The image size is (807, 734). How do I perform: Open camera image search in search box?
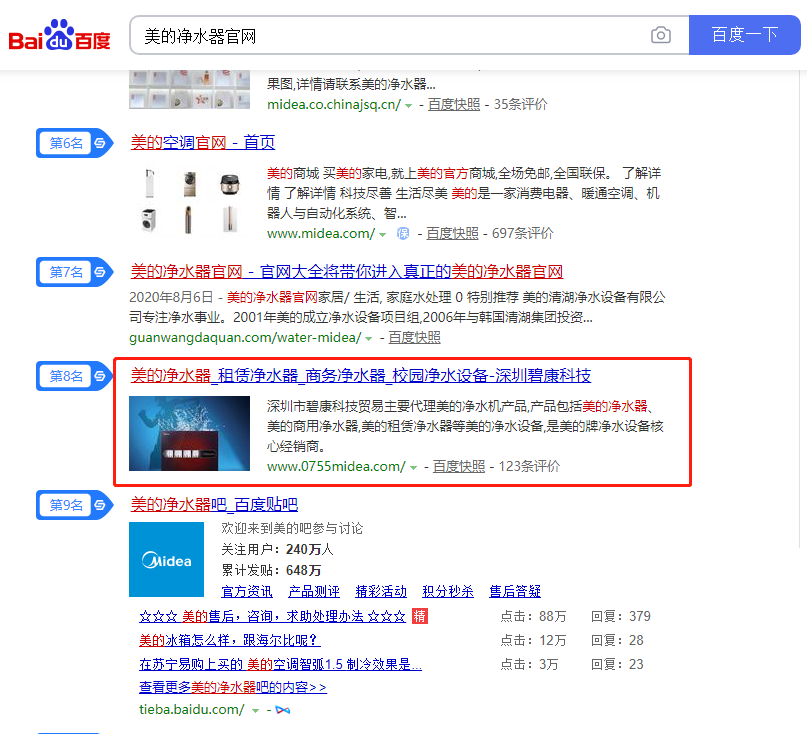pos(660,35)
